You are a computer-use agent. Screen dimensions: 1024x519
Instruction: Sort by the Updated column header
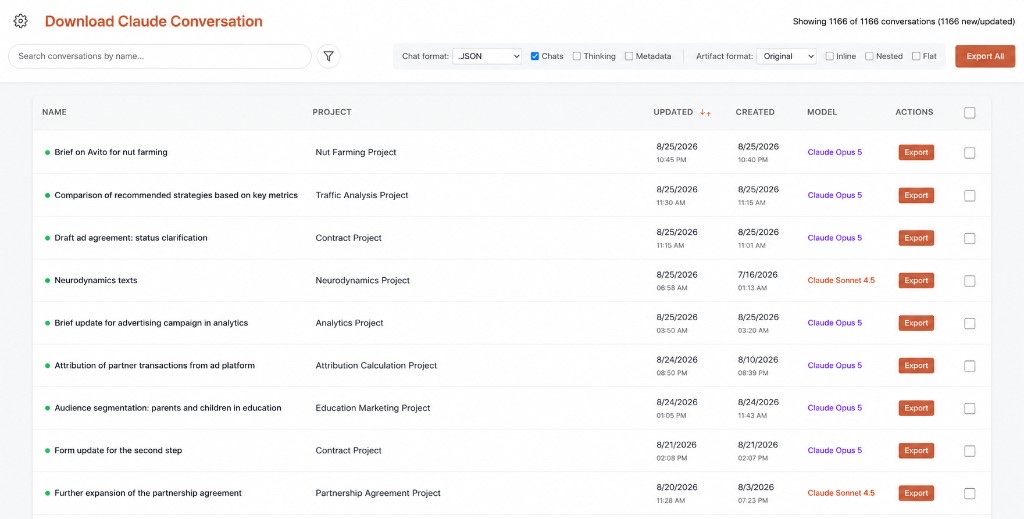(x=673, y=112)
